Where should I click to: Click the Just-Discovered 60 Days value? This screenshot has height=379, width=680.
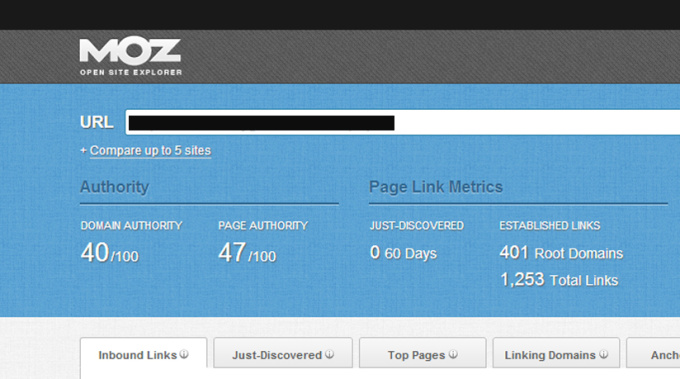[403, 253]
